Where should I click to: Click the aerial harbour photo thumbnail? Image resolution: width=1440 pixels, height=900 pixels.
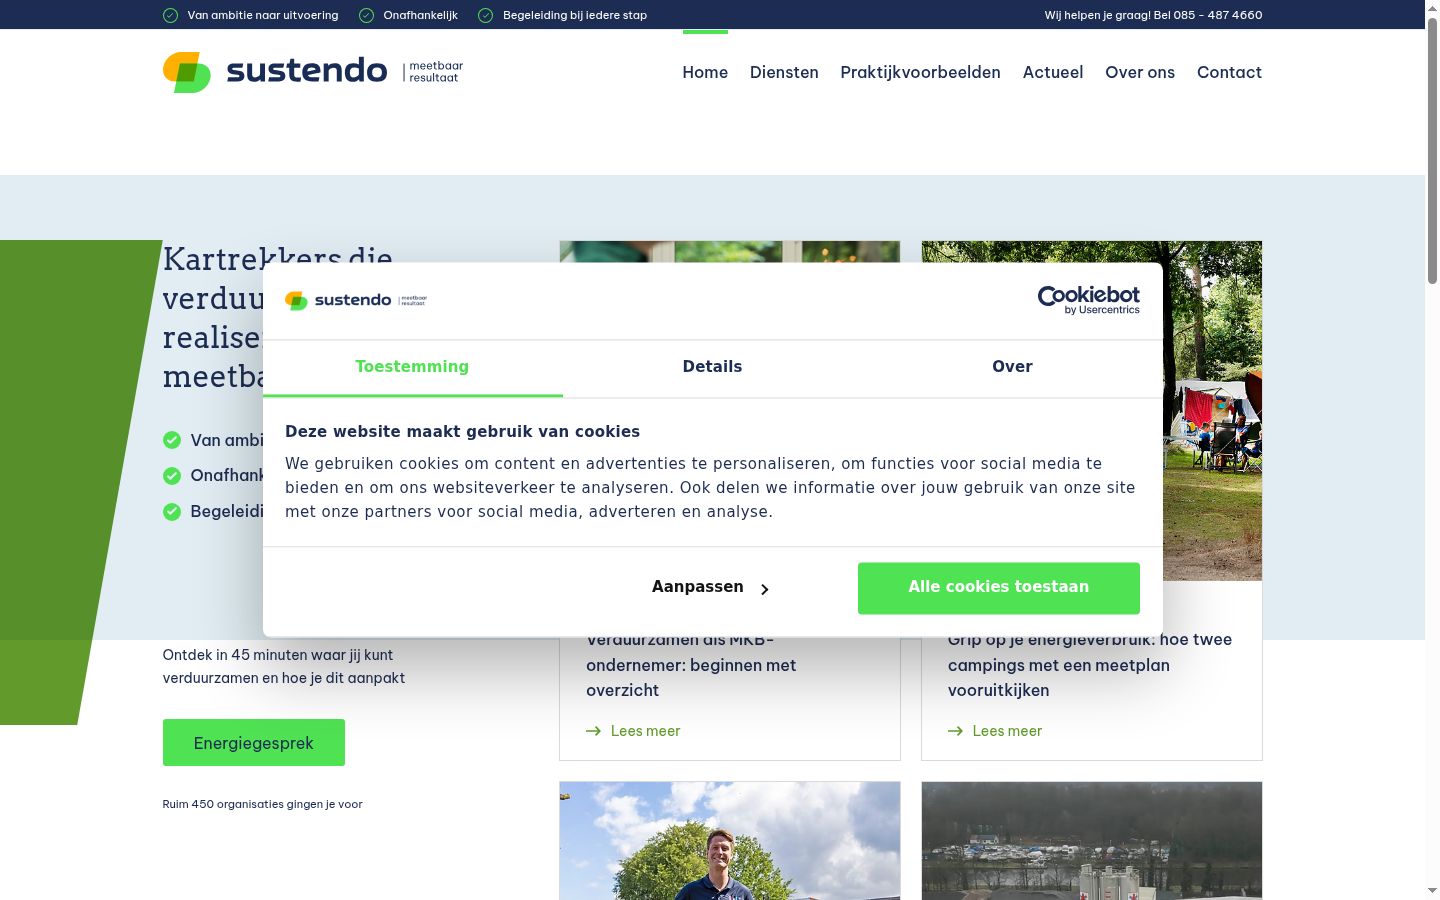pos(1092,841)
